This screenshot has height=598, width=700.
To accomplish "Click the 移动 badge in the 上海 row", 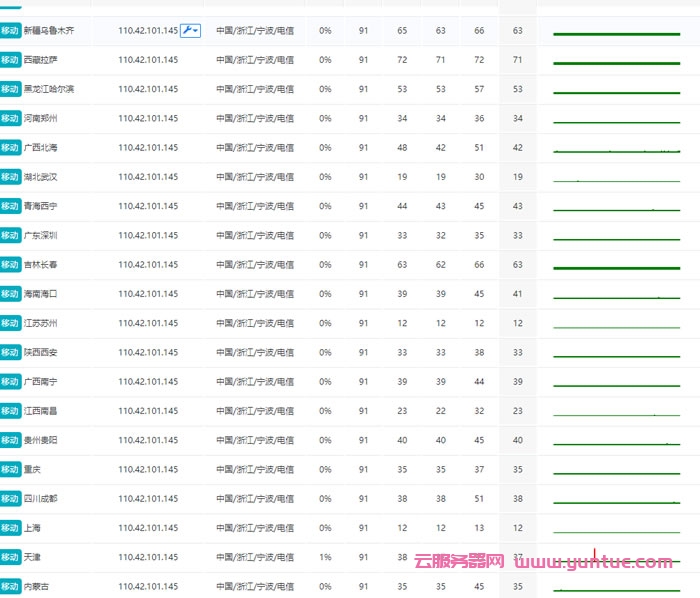I will [11, 528].
